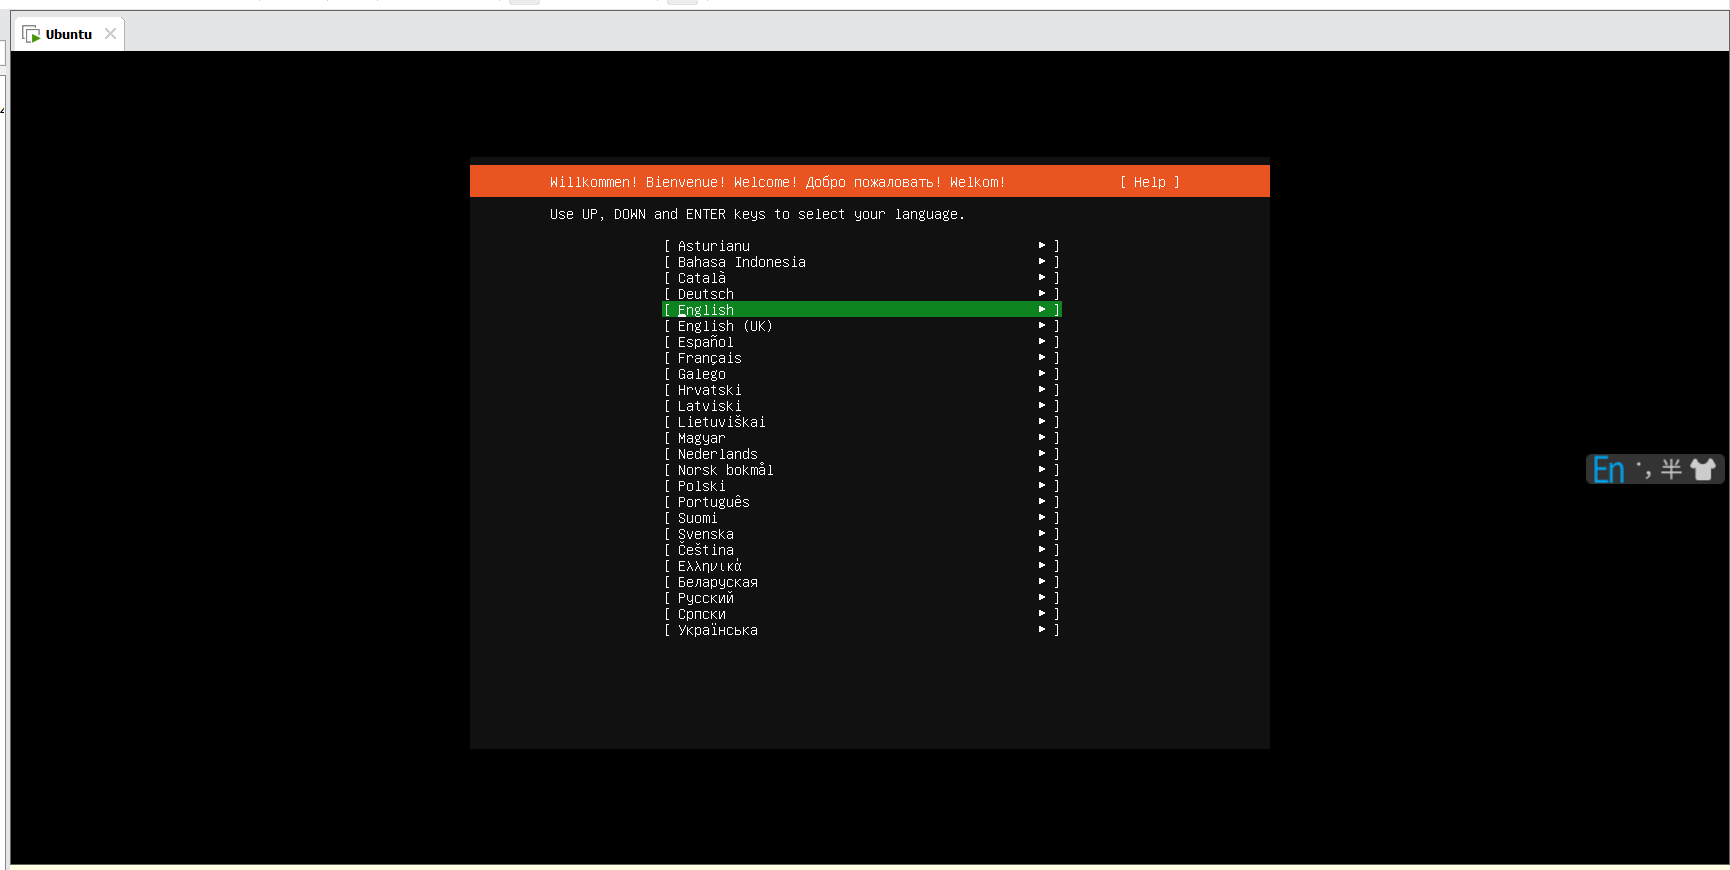
Task: Switch to the Ubuntu VM tab
Action: point(68,34)
